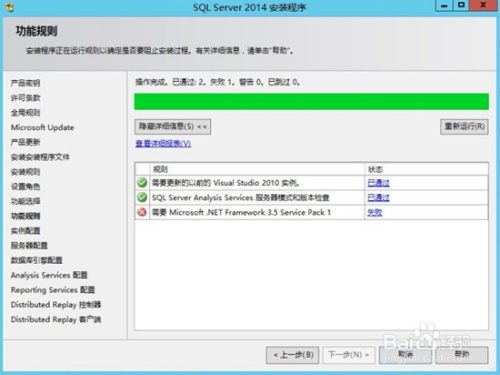Open the 查看详细报表(V) link

tap(163, 144)
